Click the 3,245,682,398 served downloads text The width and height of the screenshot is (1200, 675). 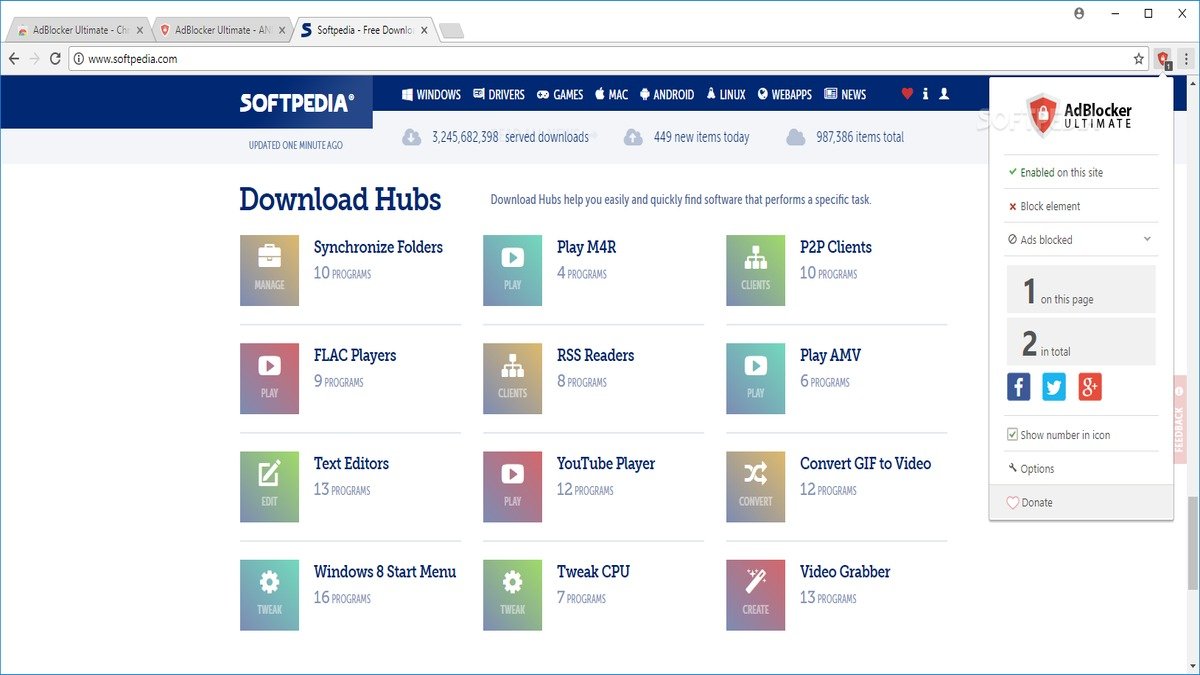point(510,137)
